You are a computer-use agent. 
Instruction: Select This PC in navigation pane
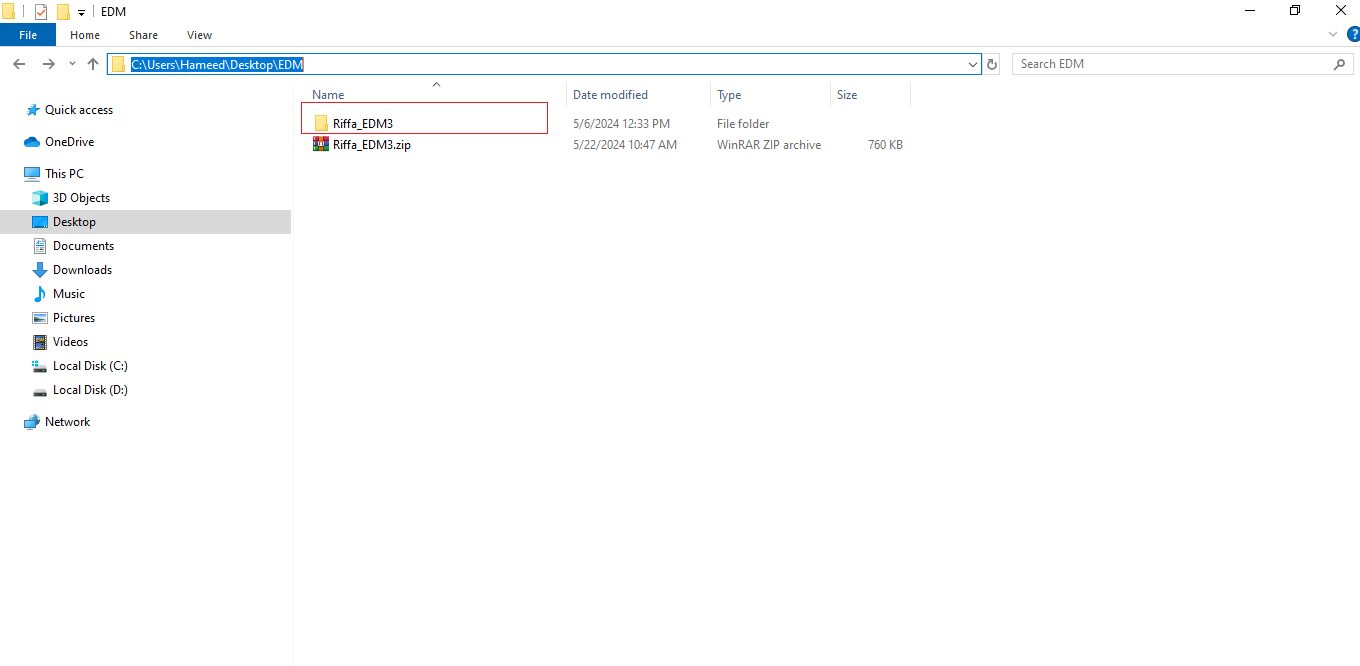click(64, 174)
